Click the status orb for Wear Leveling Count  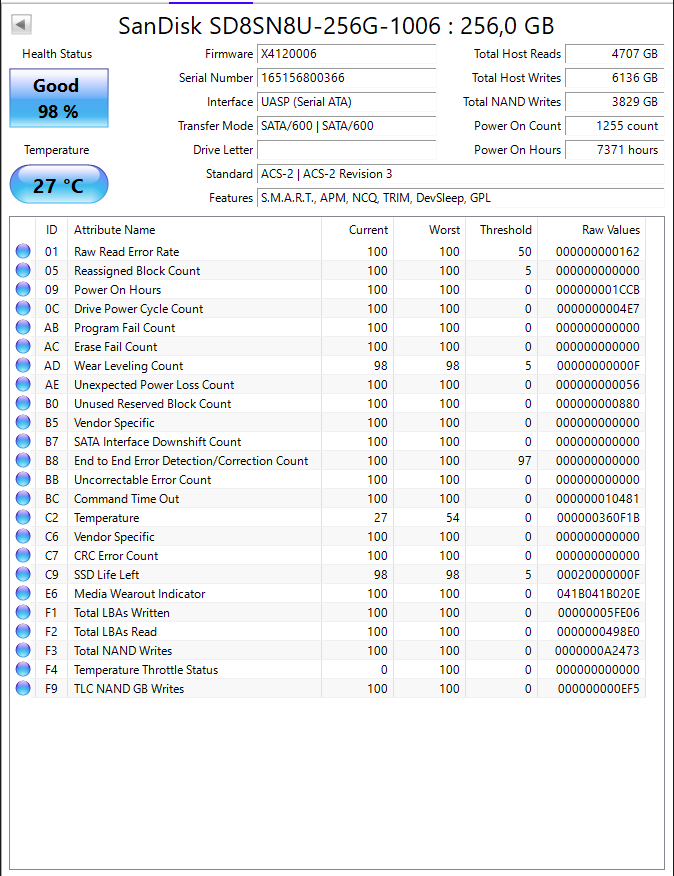[23, 365]
